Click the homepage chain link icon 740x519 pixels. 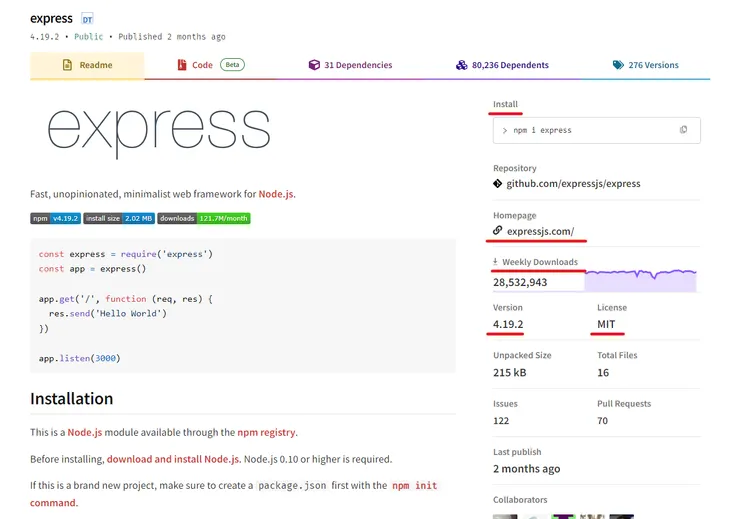tap(497, 231)
